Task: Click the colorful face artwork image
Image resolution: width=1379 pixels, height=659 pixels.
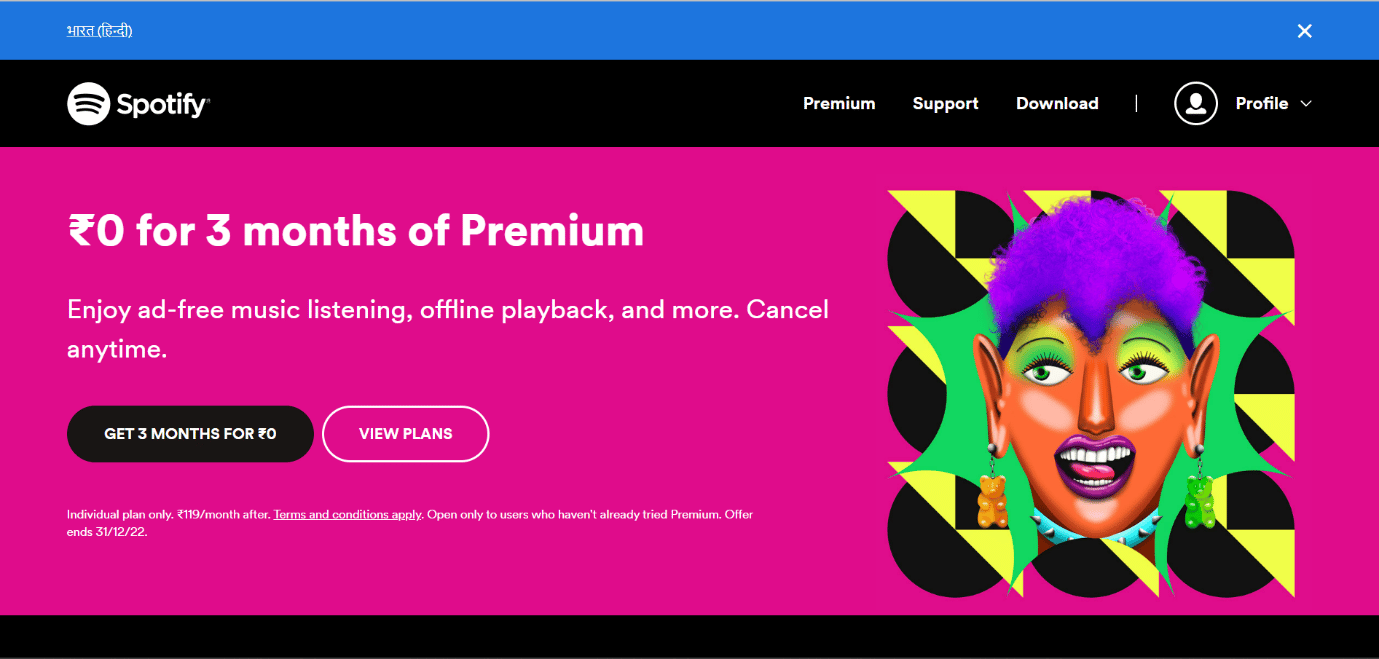Action: click(1091, 393)
